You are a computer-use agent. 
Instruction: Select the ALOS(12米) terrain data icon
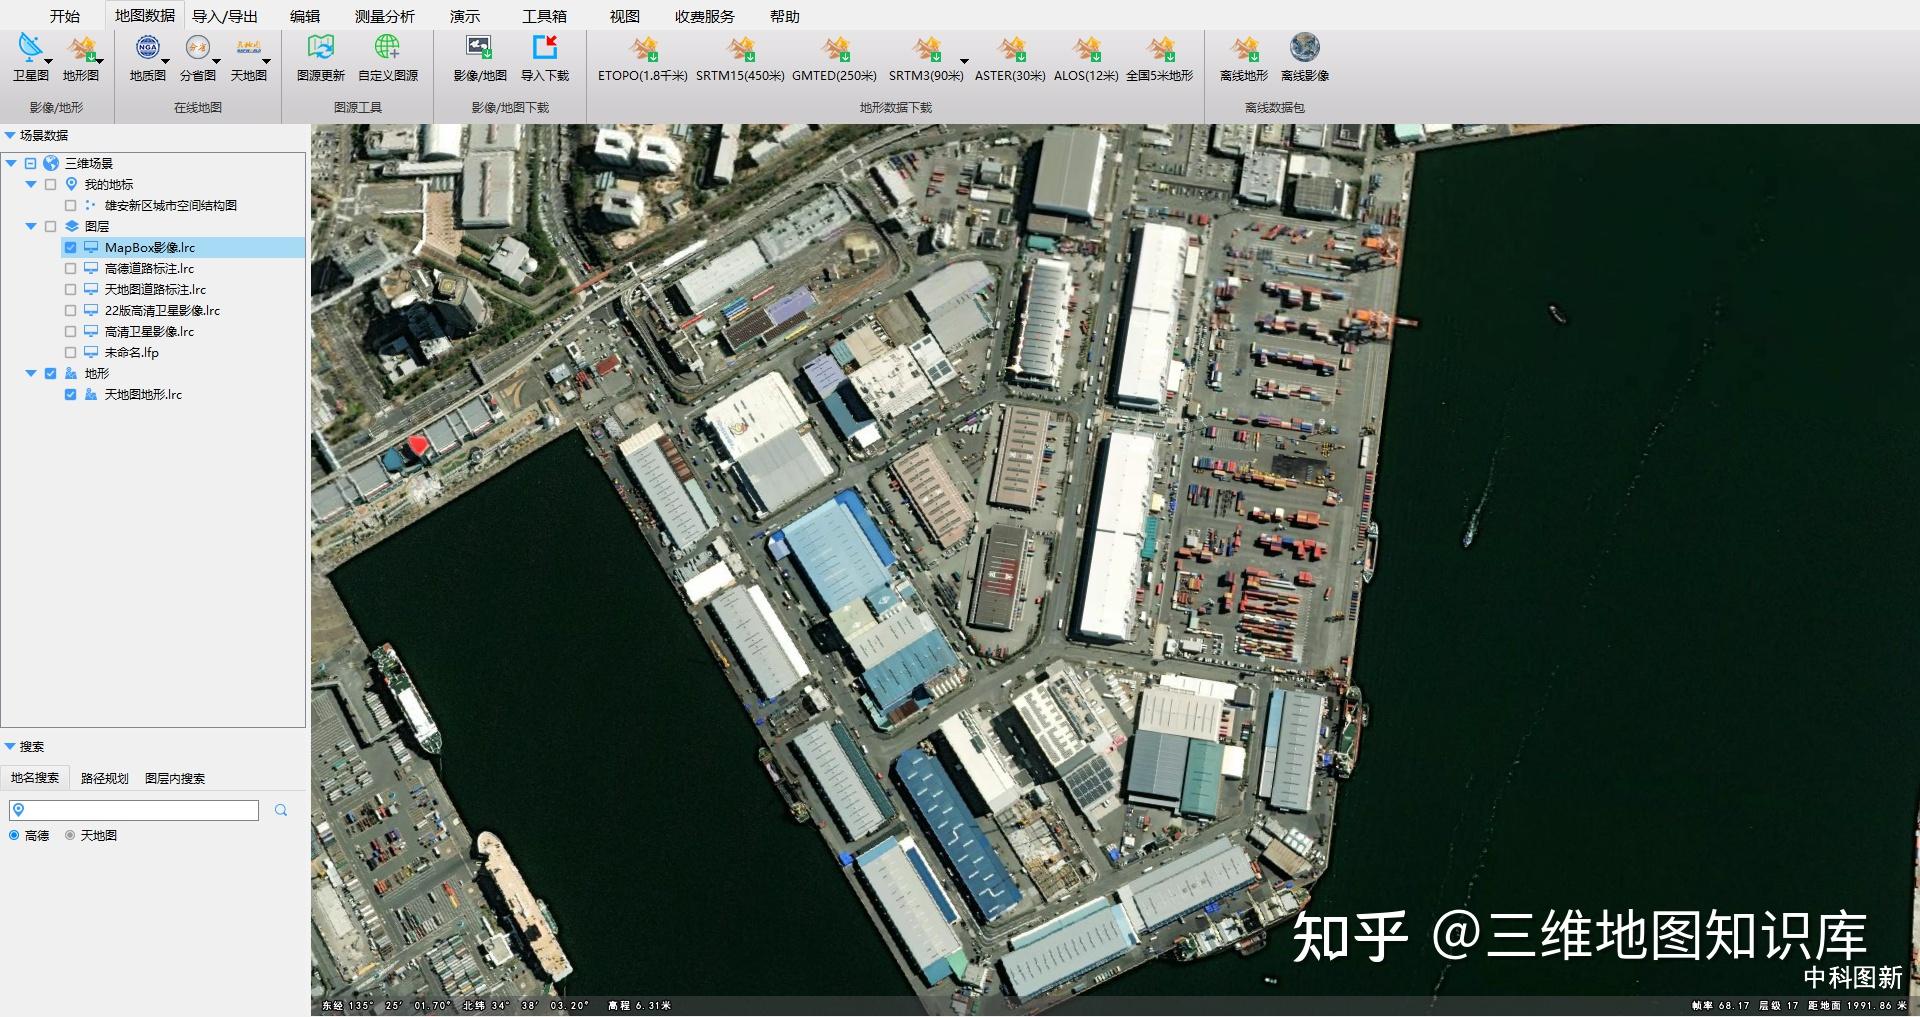pos(1085,49)
